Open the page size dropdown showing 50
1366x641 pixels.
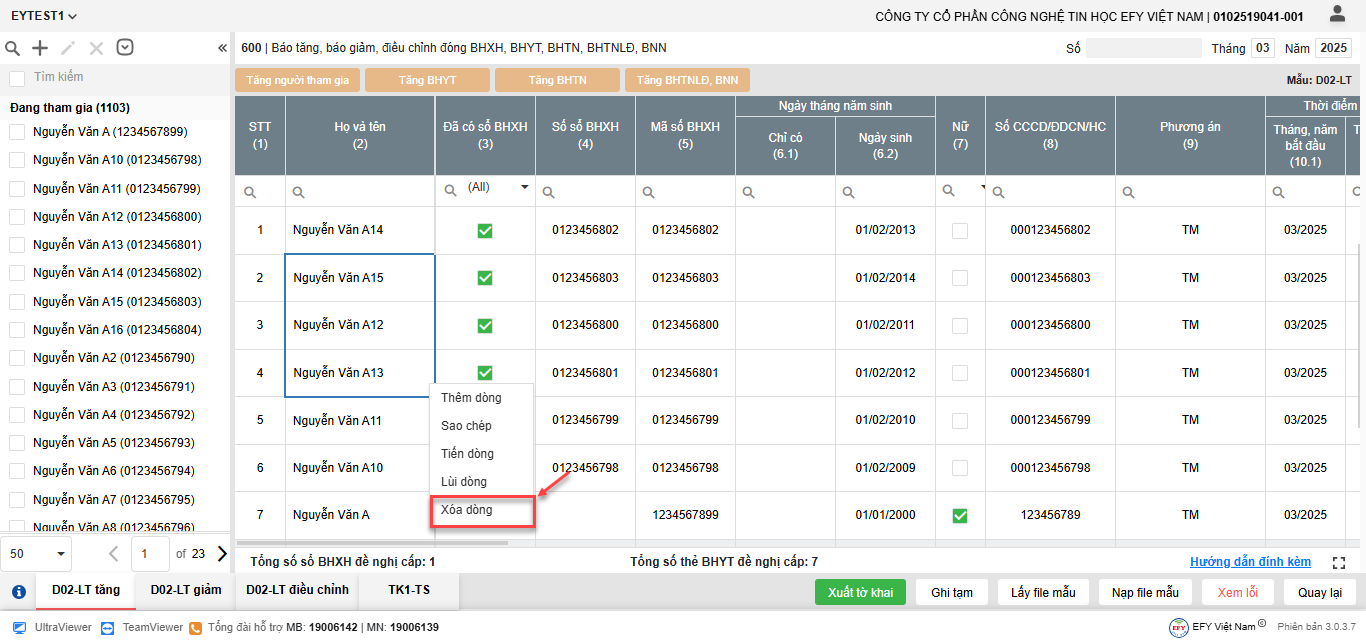37,553
